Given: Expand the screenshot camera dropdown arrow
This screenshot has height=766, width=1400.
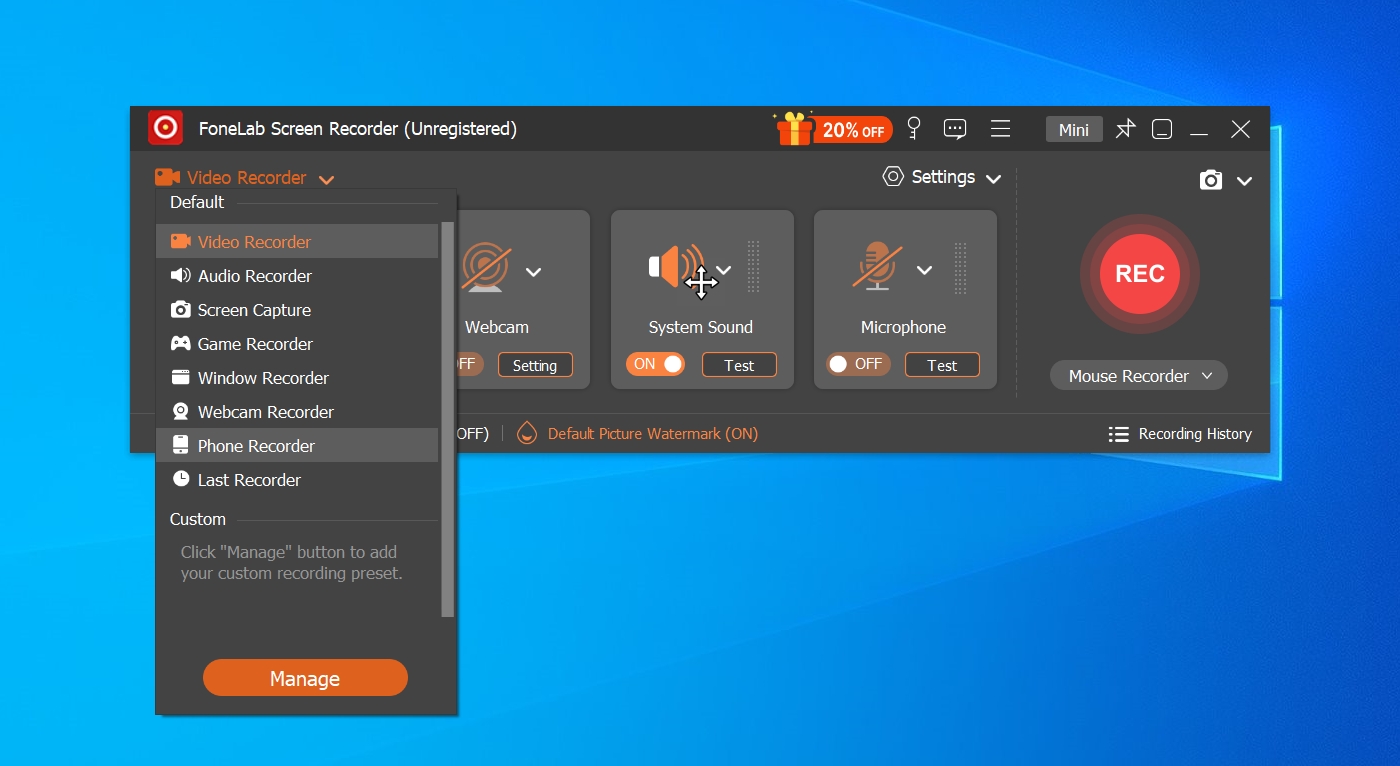Looking at the screenshot, I should tap(1244, 181).
